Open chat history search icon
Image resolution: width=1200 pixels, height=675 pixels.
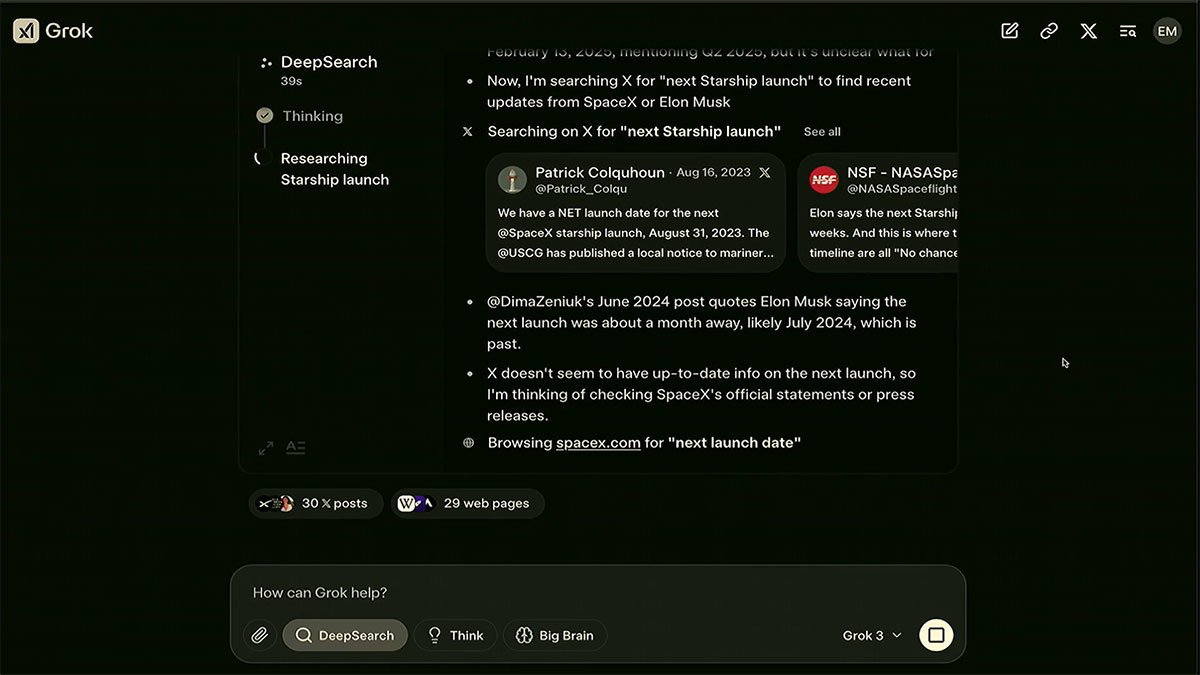coord(1128,31)
